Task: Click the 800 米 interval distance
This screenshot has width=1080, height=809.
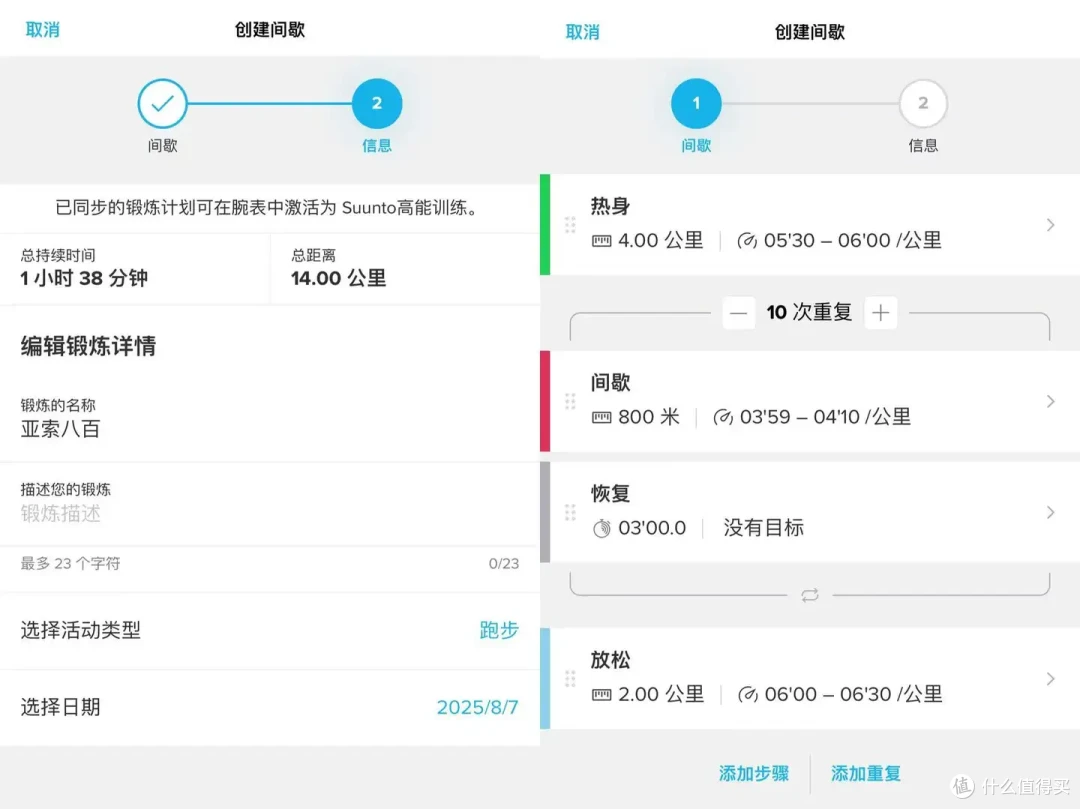Action: click(x=649, y=417)
